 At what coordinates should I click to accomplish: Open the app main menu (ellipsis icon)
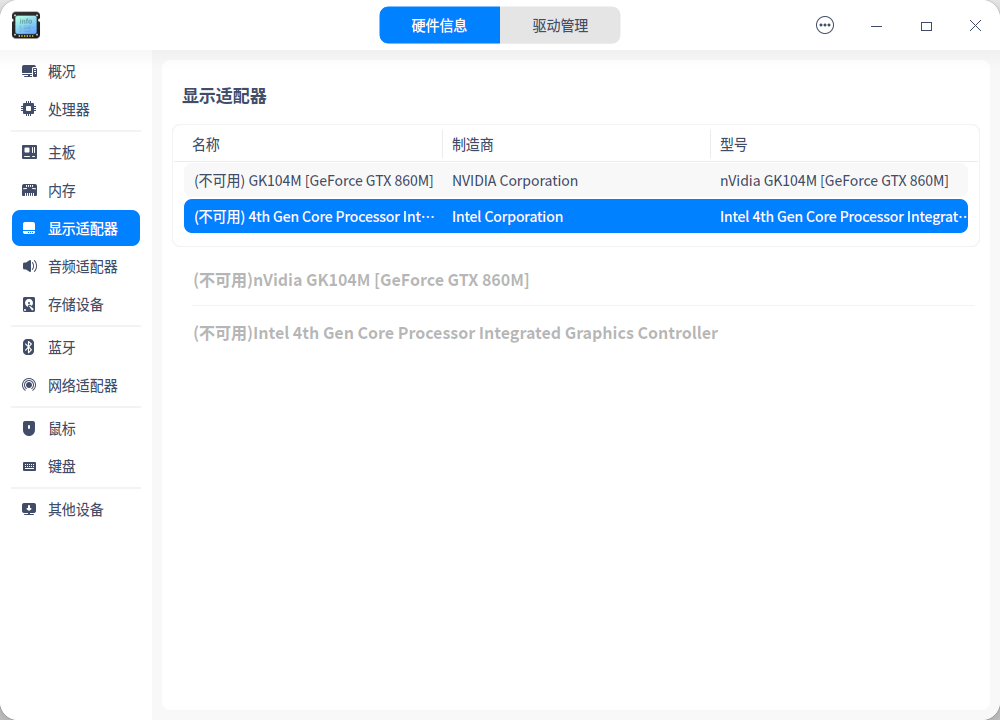825,25
